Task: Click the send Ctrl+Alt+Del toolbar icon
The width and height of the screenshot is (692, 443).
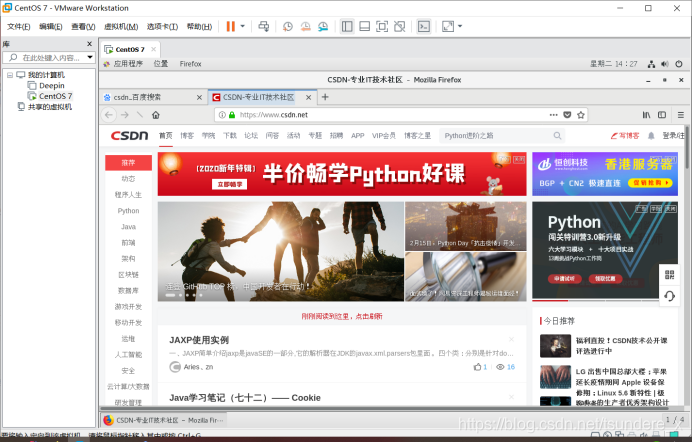Action: tap(263, 26)
